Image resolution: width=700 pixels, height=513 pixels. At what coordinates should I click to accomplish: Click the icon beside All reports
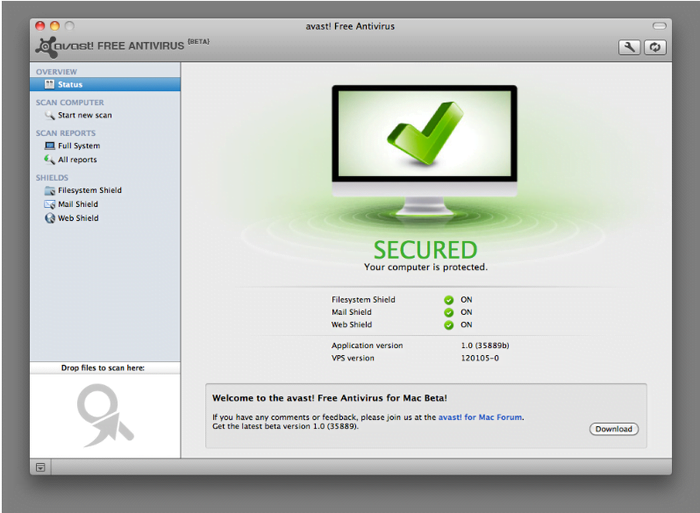point(49,159)
